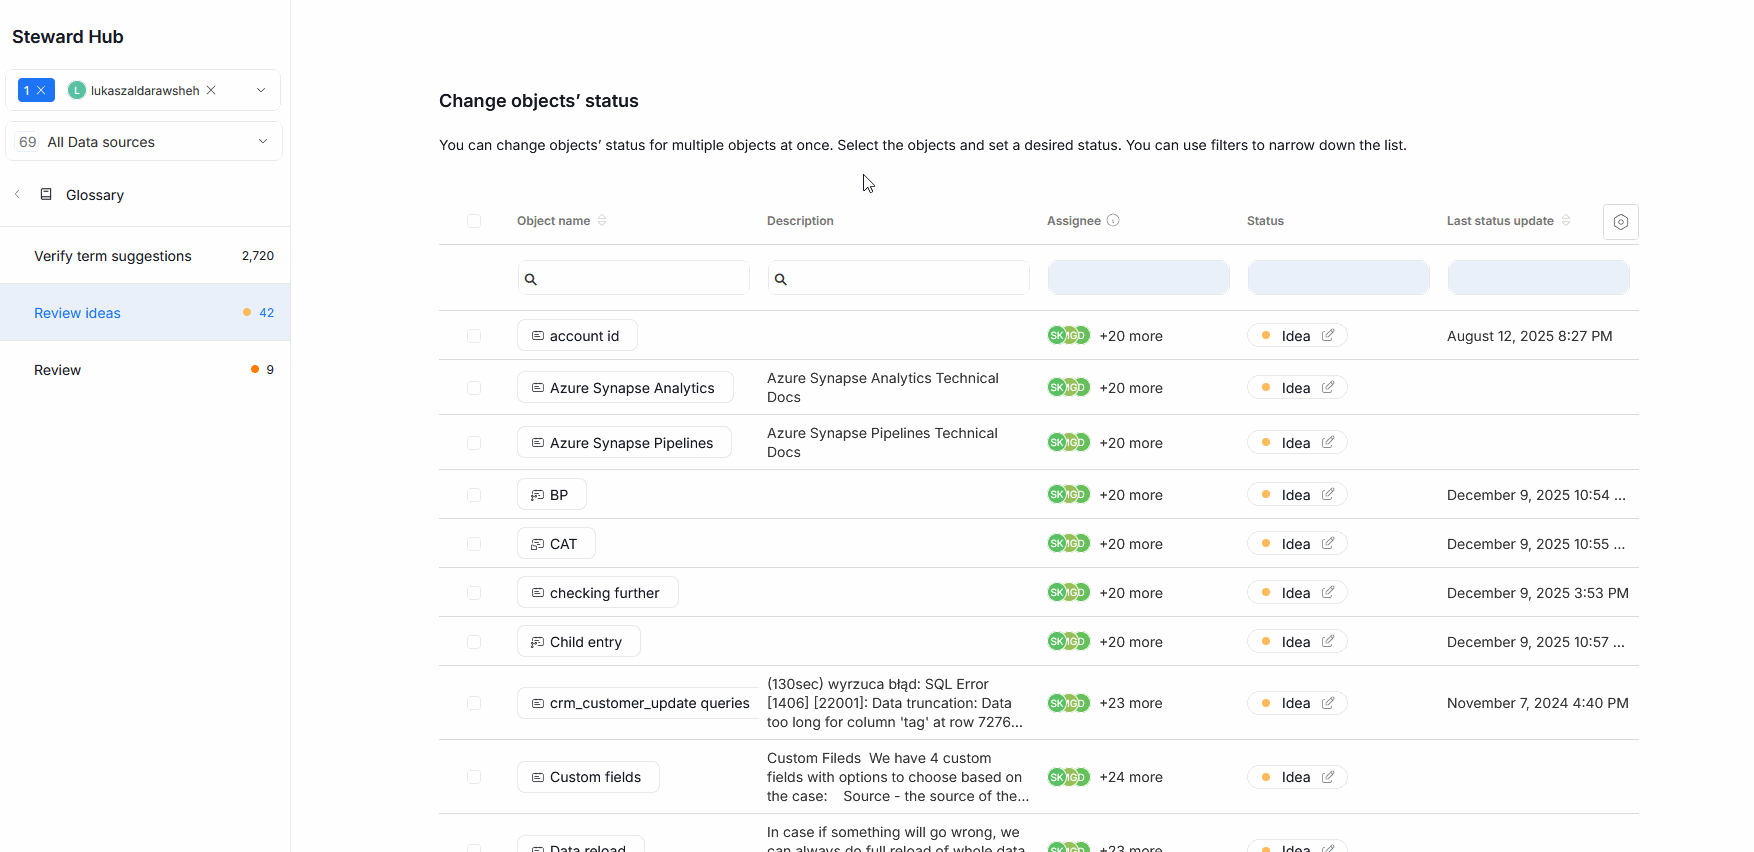Click the Object name search field
Screen dimensions: 1754x852
pyautogui.click(x=634, y=278)
